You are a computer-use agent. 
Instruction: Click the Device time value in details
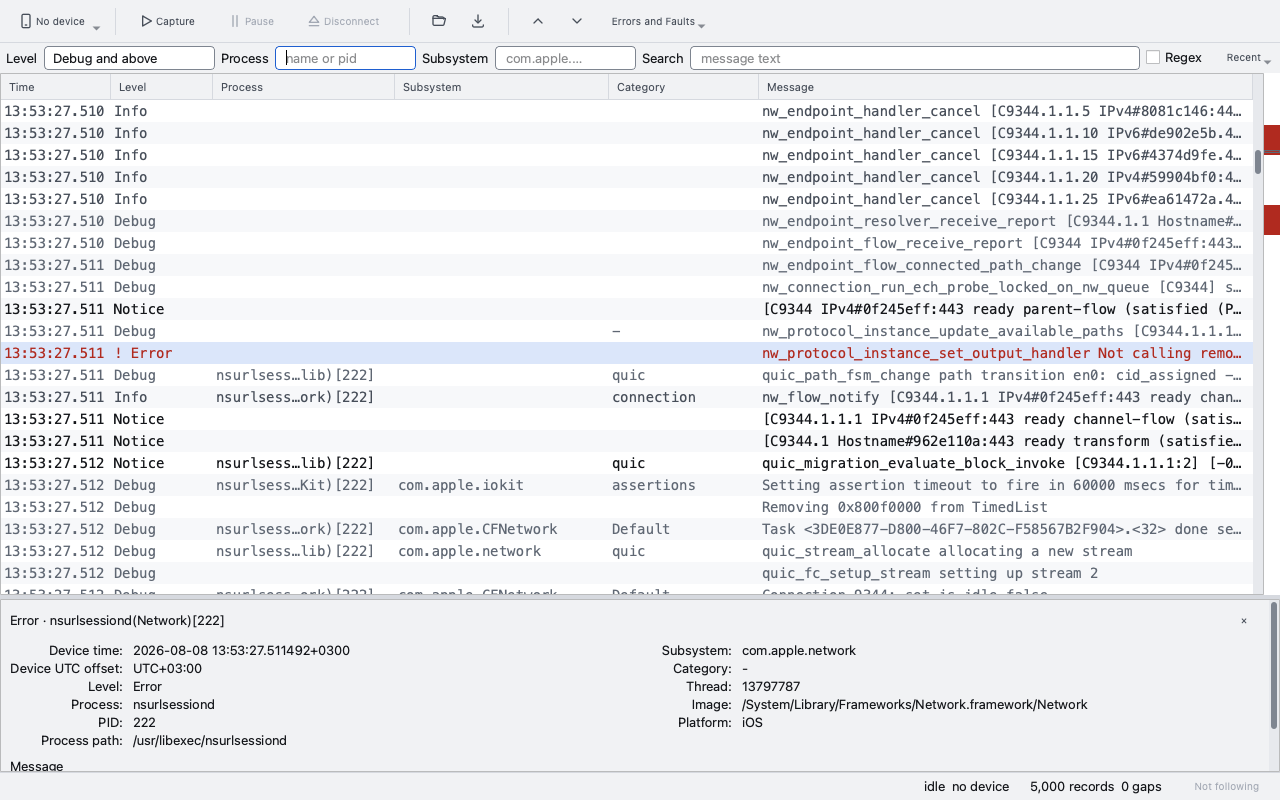(241, 651)
